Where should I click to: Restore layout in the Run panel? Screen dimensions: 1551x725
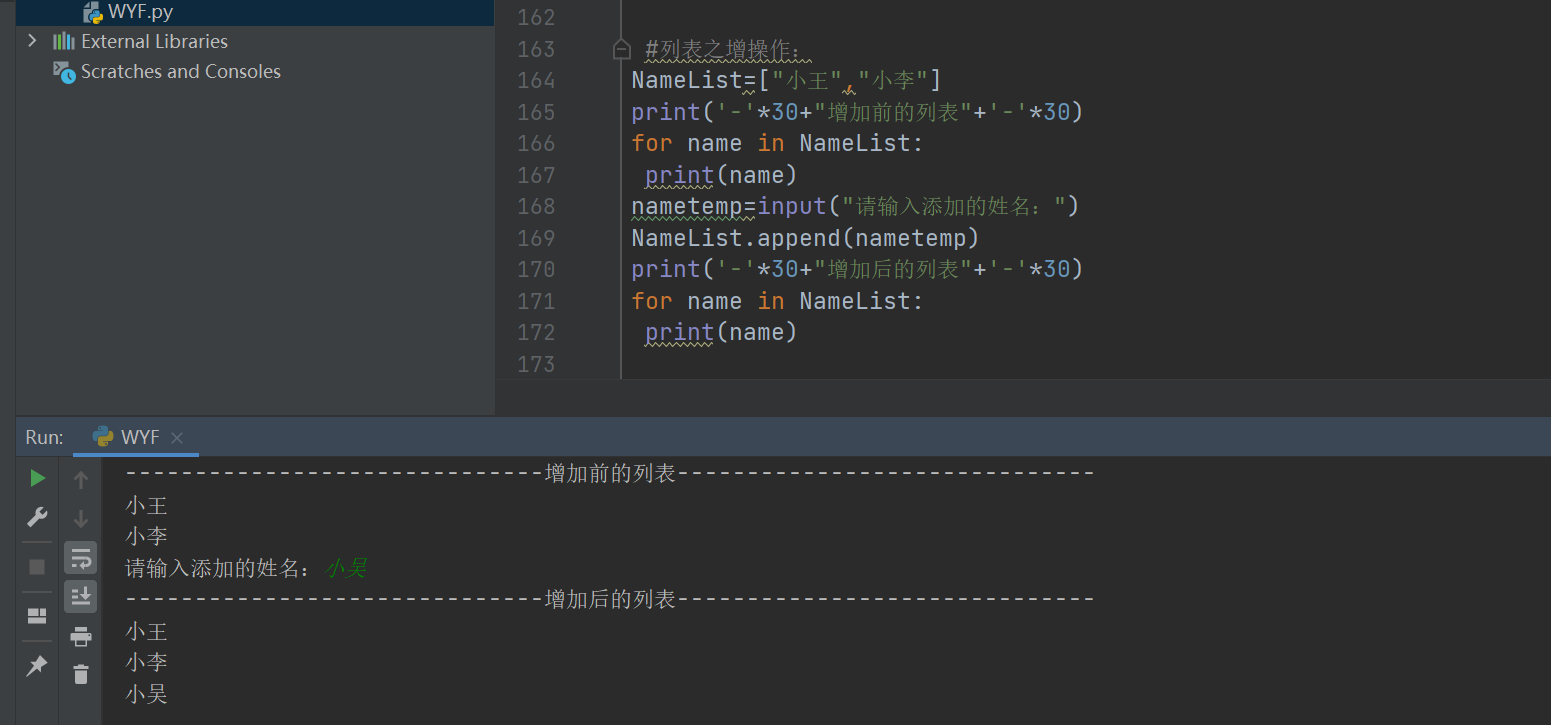coord(37,616)
